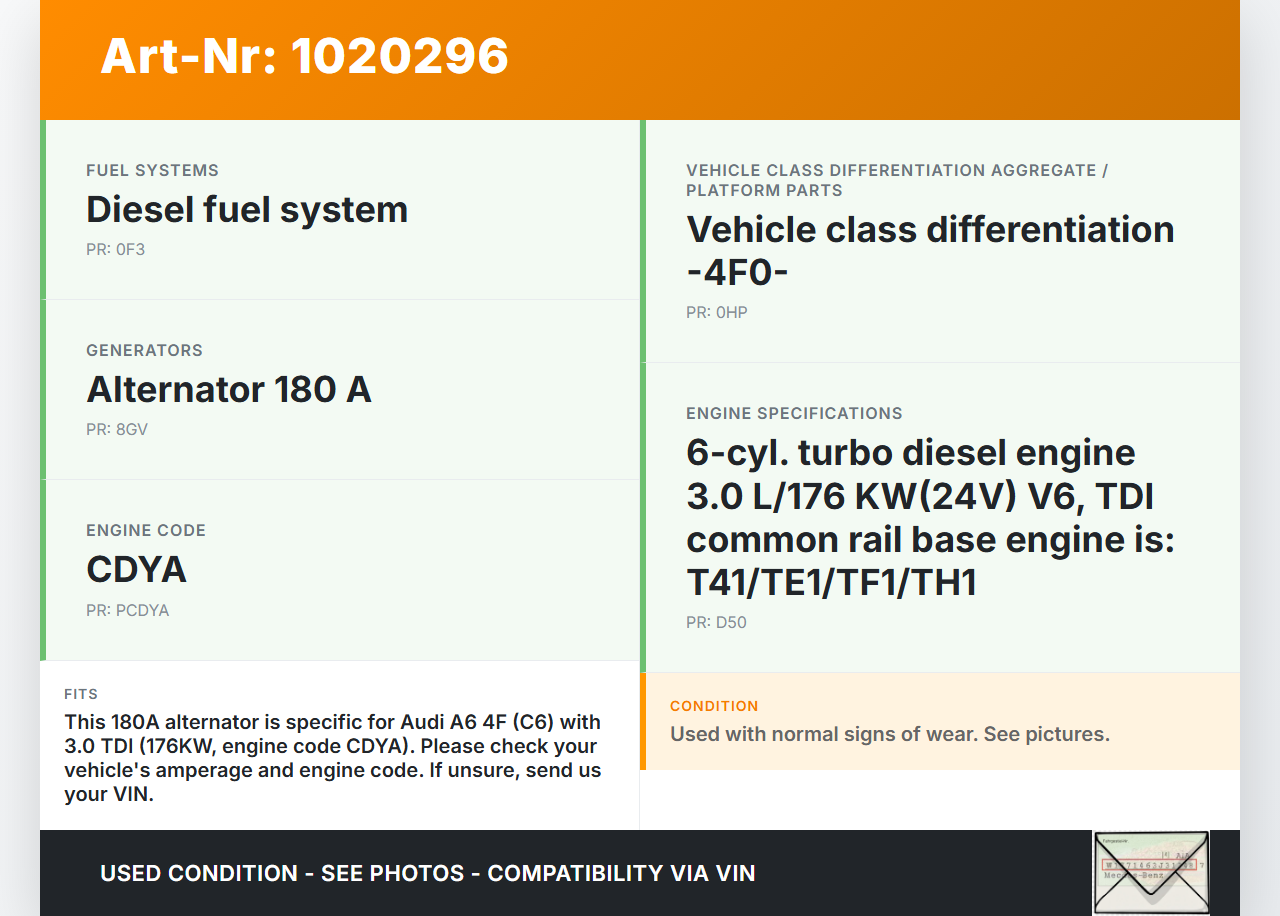The image size is (1280, 916).
Task: Click the Vehicle class differentiation -4F0- heading
Action: (930, 250)
